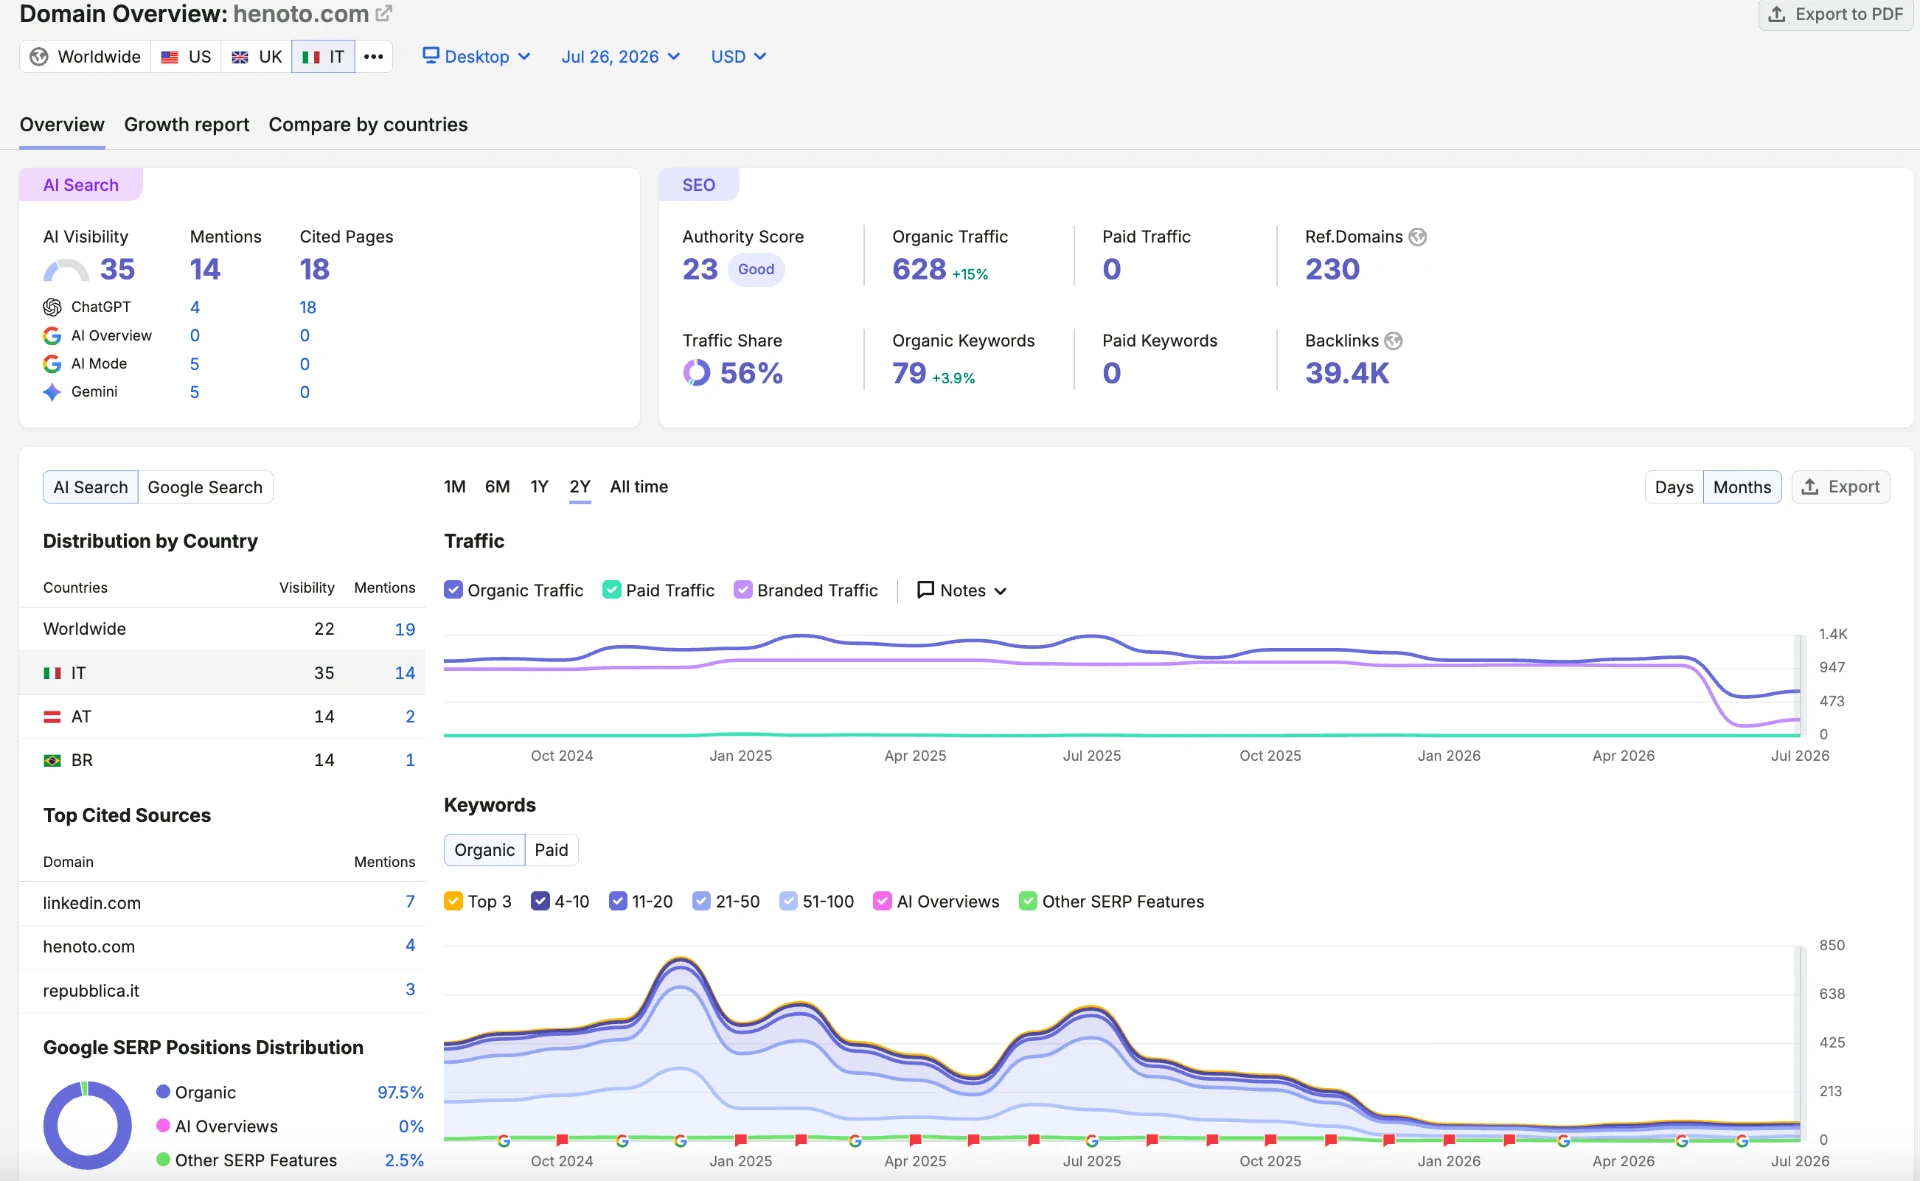
Task: Switch to the Growth report tab
Action: tap(187, 125)
